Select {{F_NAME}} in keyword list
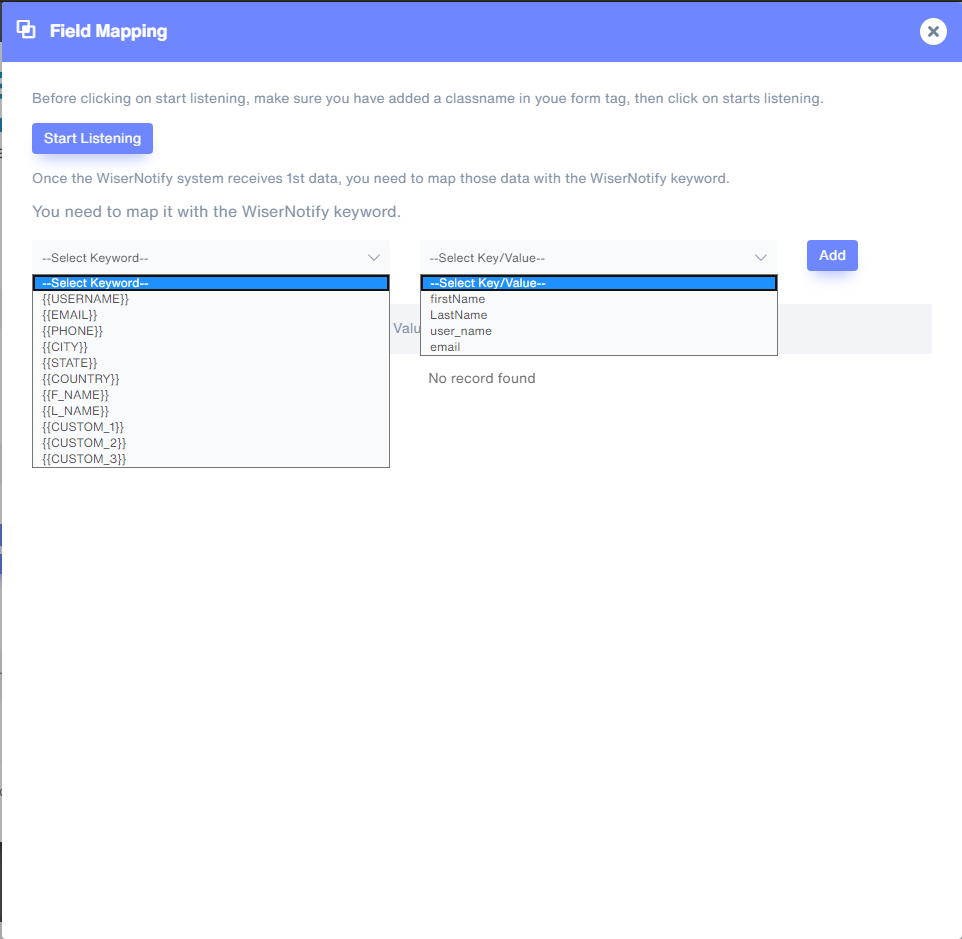The height and width of the screenshot is (939, 962). click(x=75, y=395)
